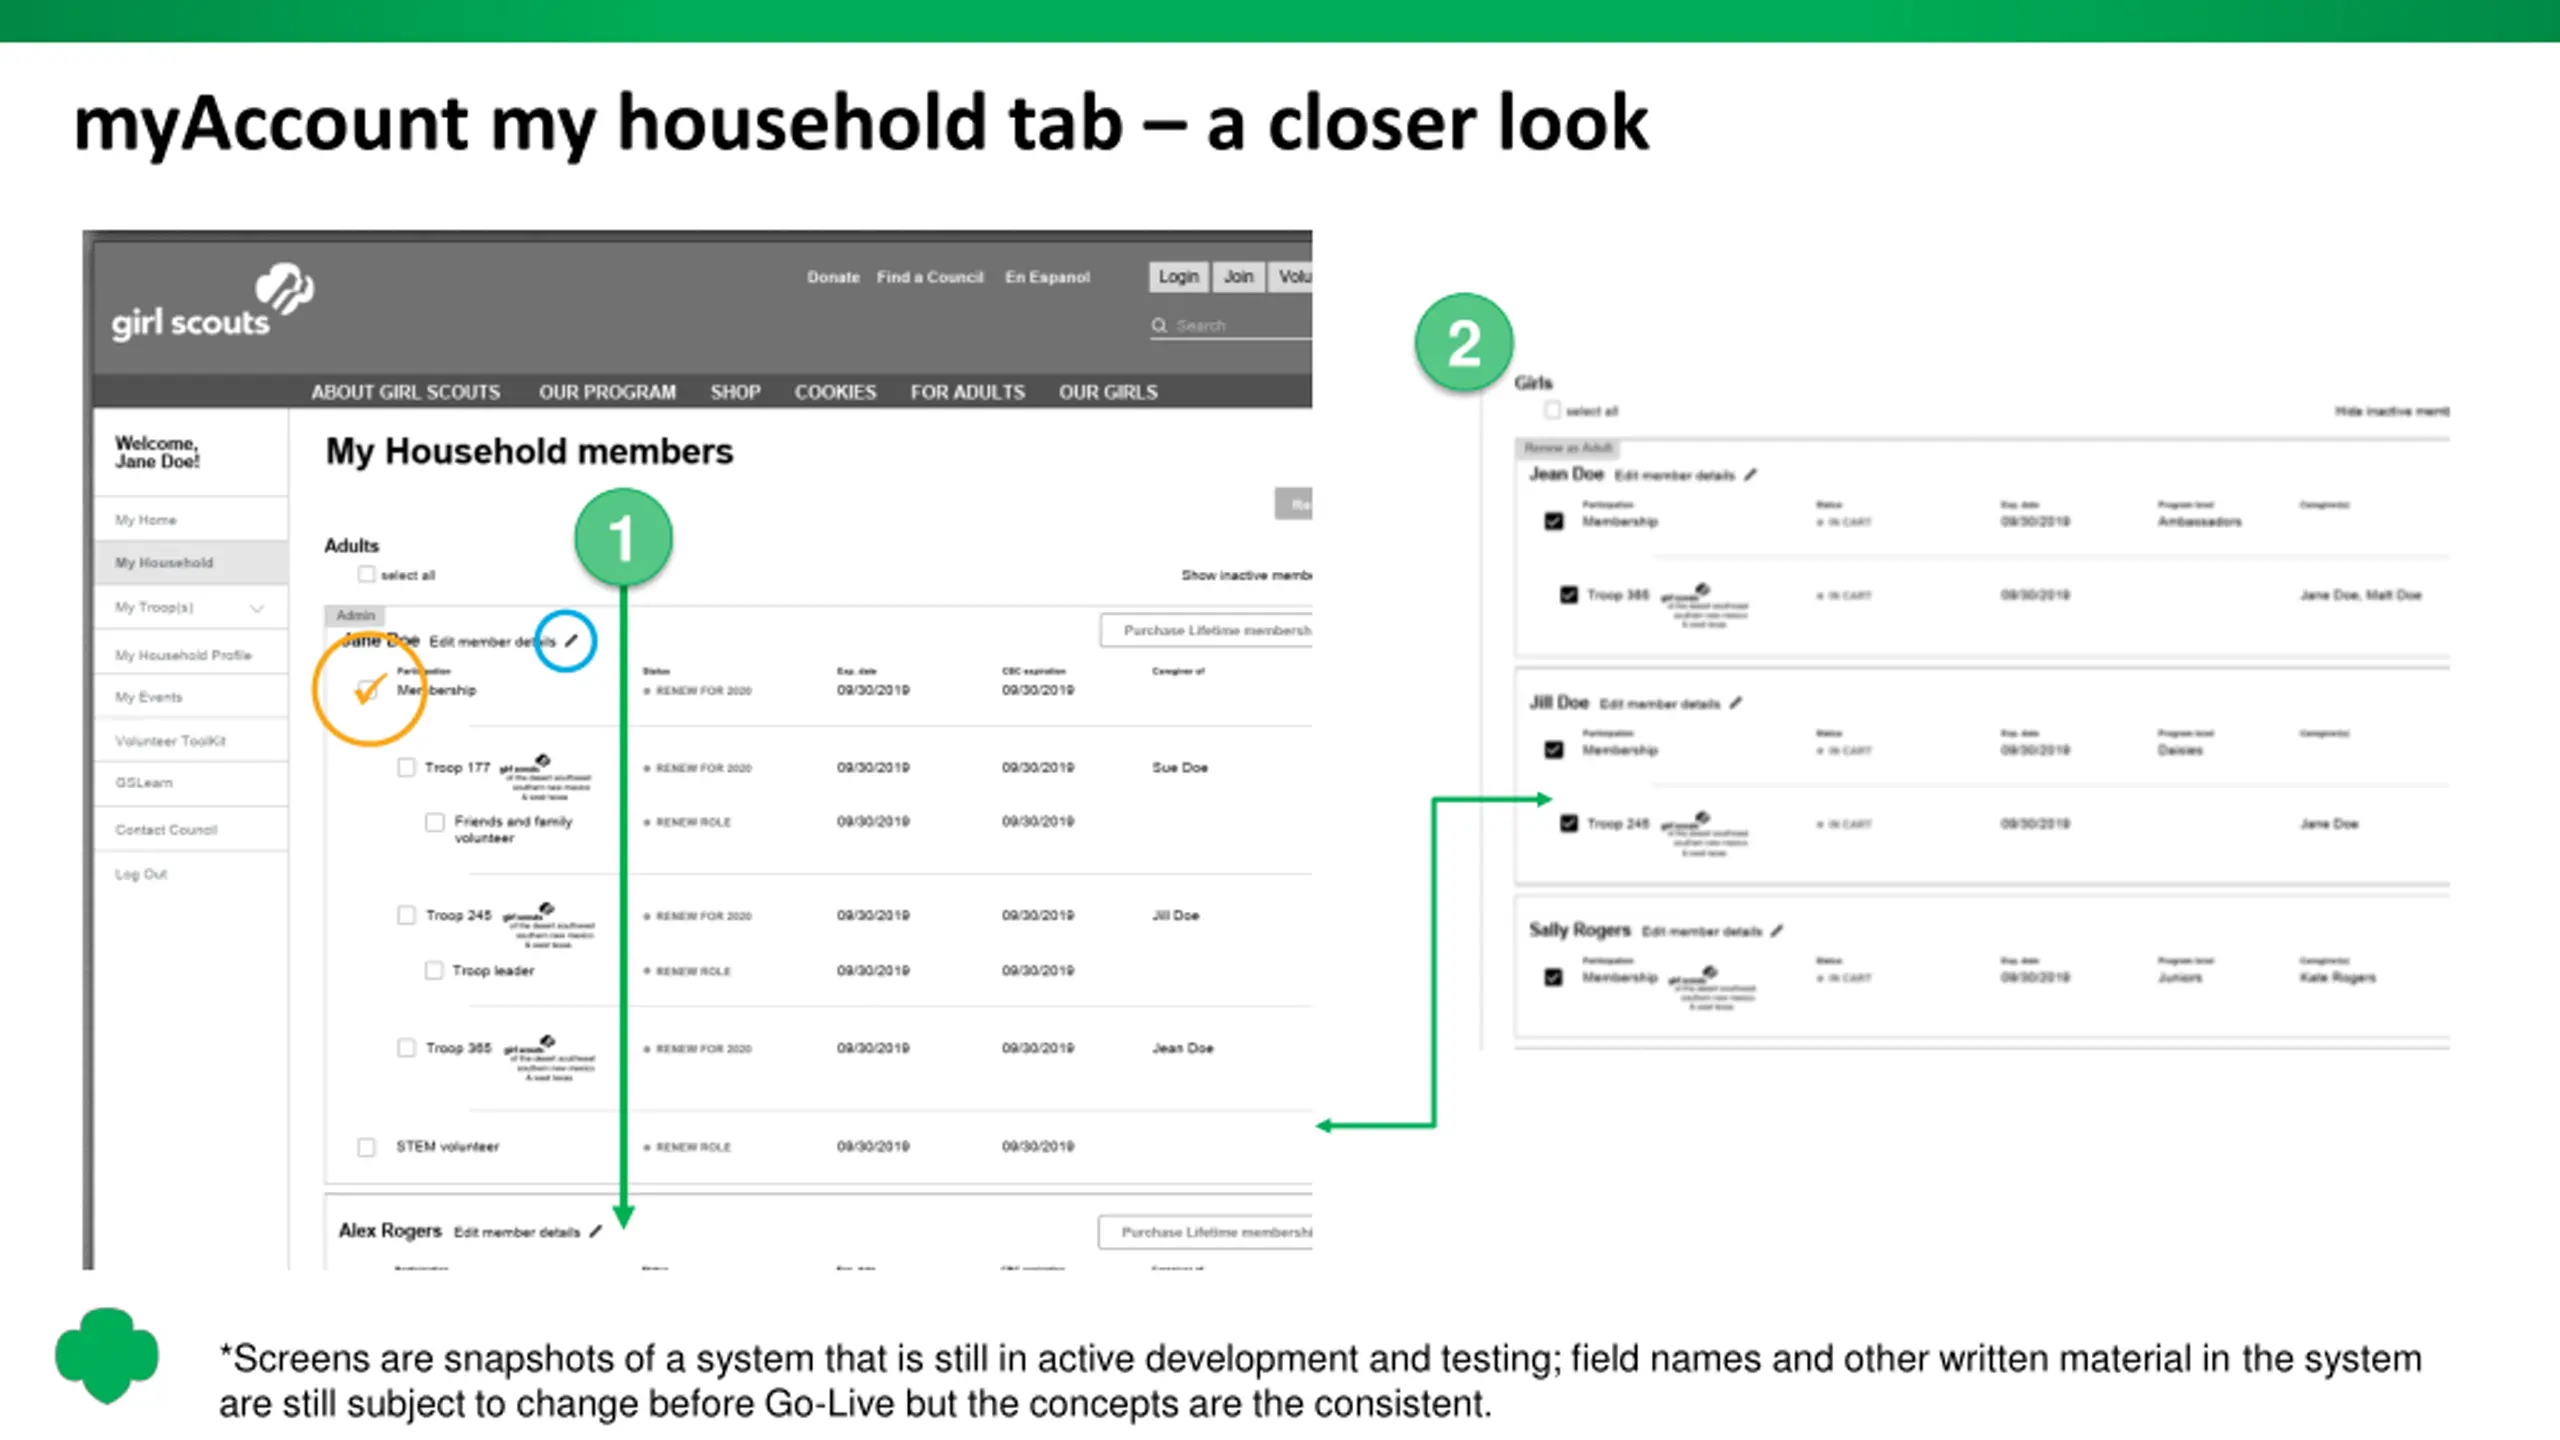The image size is (2560, 1440).
Task: Click Daisies program level text
Action: coord(2180,750)
